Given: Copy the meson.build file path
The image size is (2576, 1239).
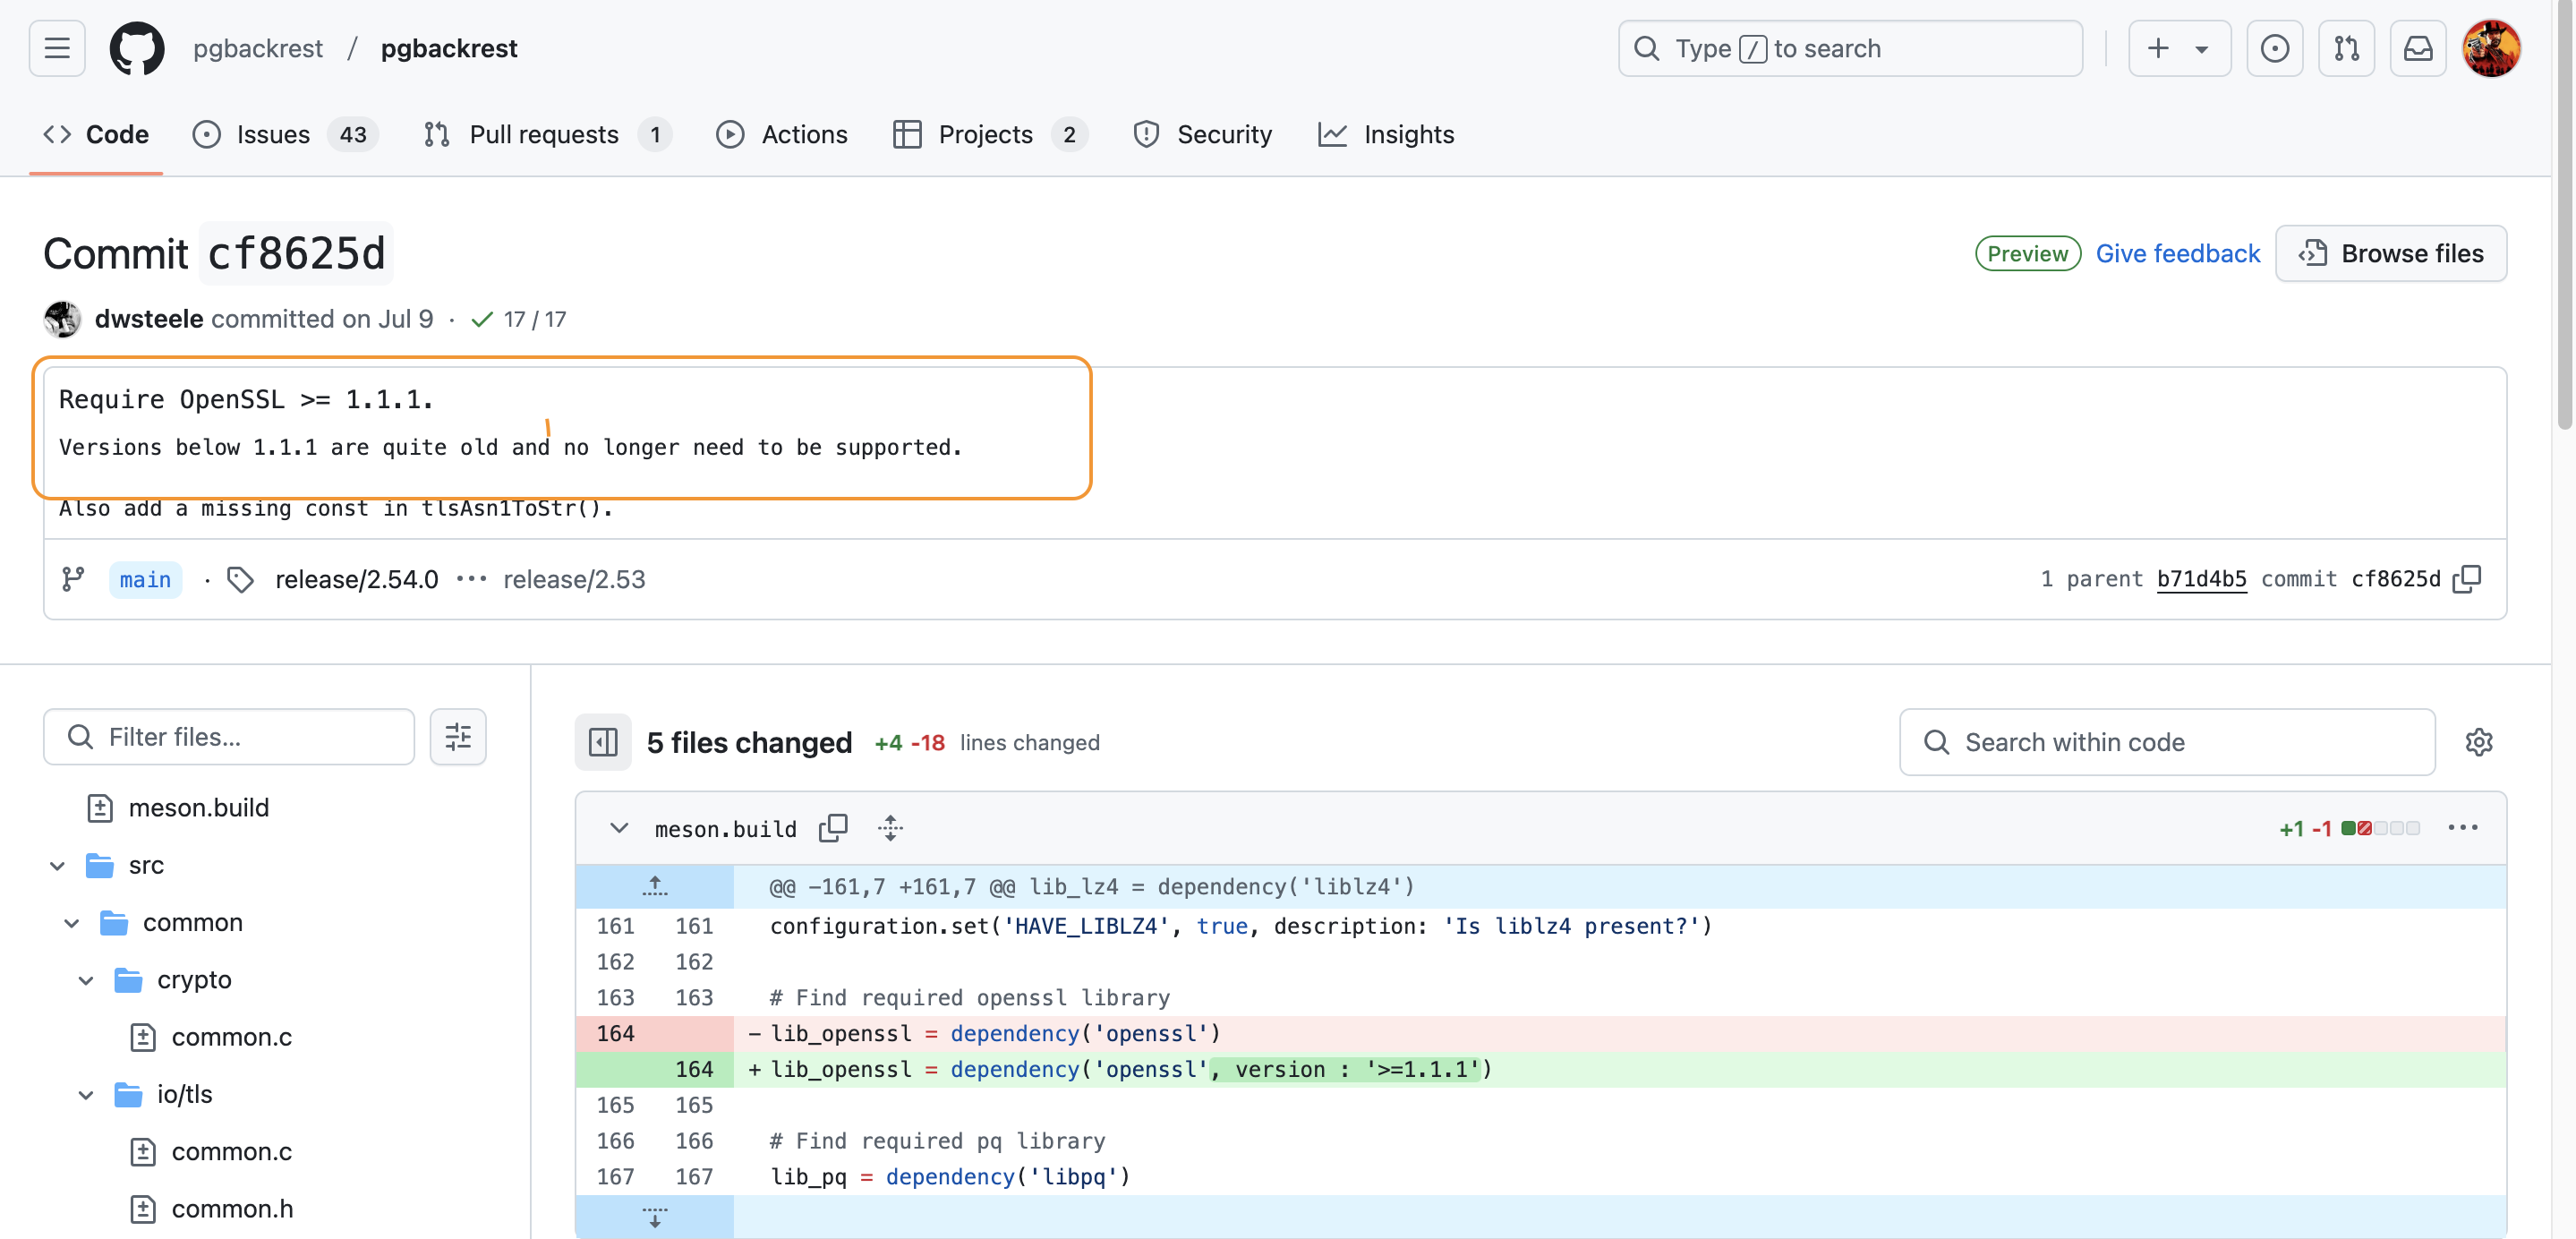Looking at the screenshot, I should pos(832,828).
